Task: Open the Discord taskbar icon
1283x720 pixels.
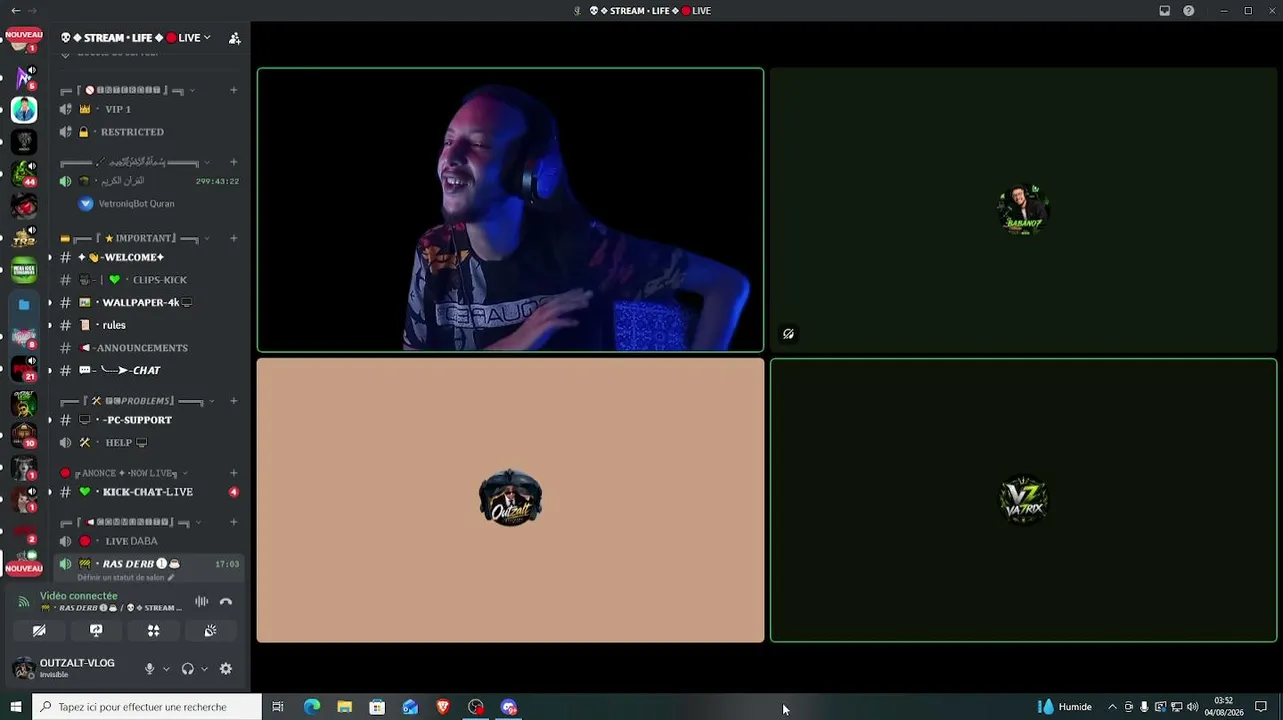Action: (x=509, y=707)
